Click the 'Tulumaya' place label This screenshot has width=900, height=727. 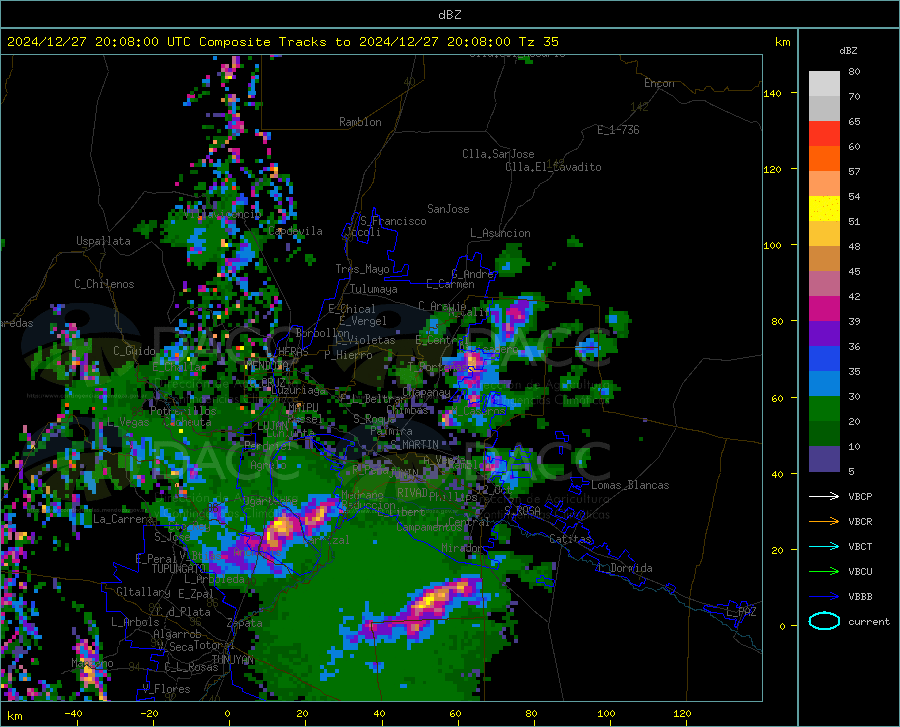373,289
